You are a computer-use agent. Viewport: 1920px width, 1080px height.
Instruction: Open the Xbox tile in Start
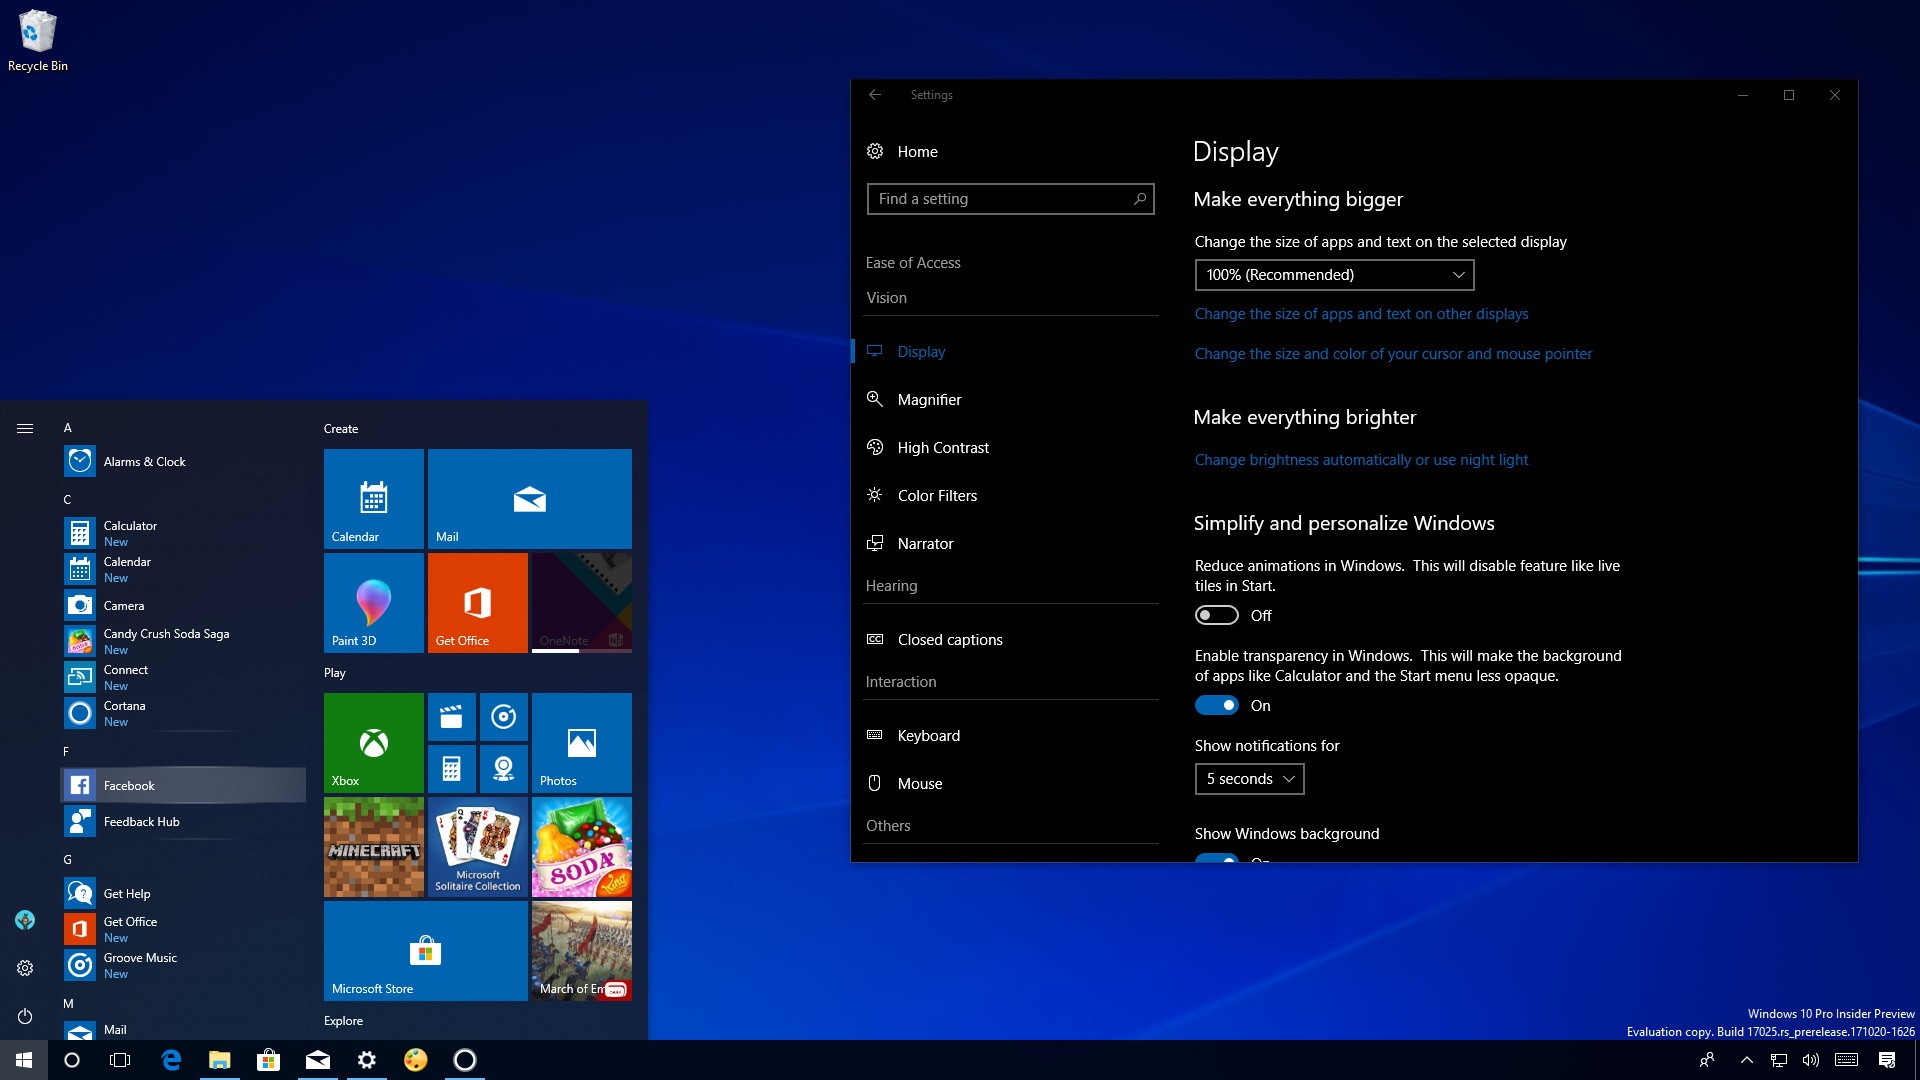(x=373, y=742)
